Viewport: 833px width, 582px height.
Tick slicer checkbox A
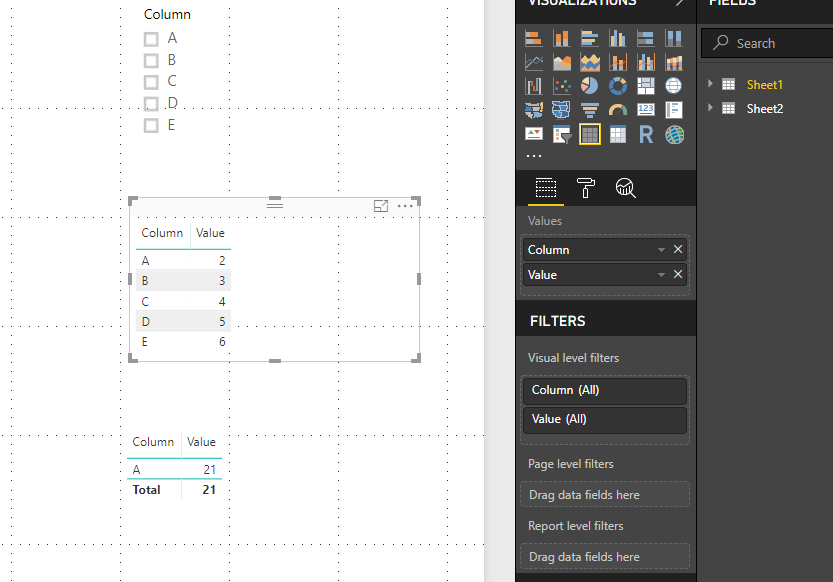(x=151, y=39)
